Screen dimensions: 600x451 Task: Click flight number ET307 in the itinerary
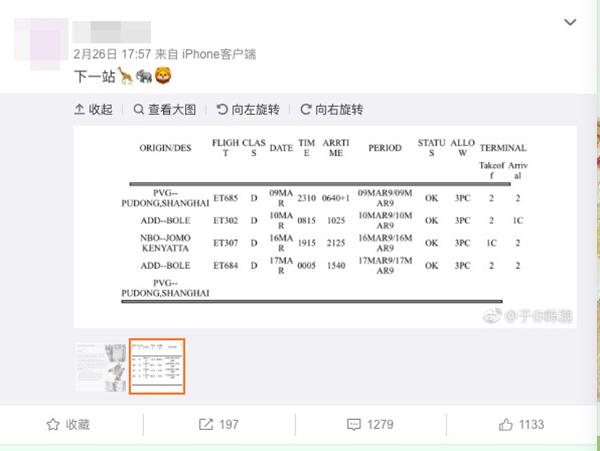(x=225, y=243)
